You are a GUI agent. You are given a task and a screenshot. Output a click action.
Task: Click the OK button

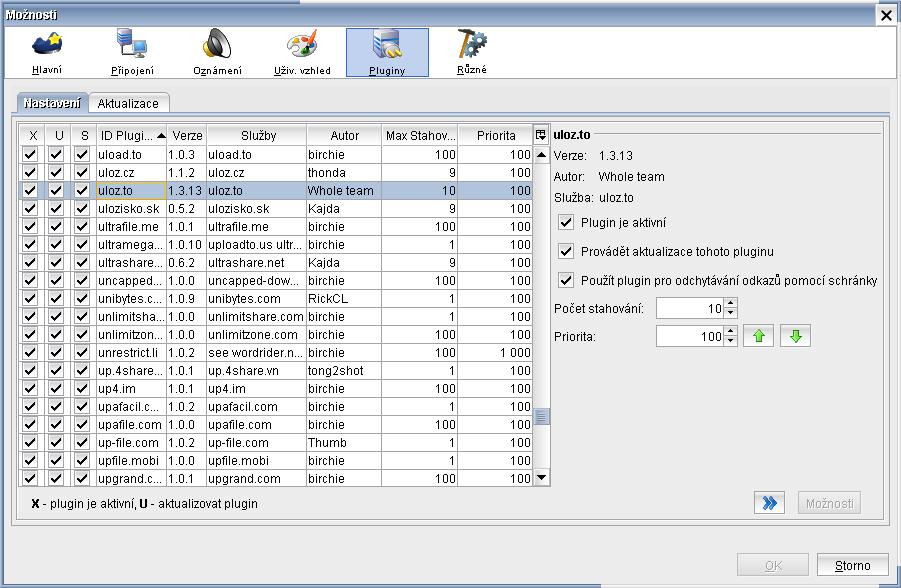[x=773, y=565]
